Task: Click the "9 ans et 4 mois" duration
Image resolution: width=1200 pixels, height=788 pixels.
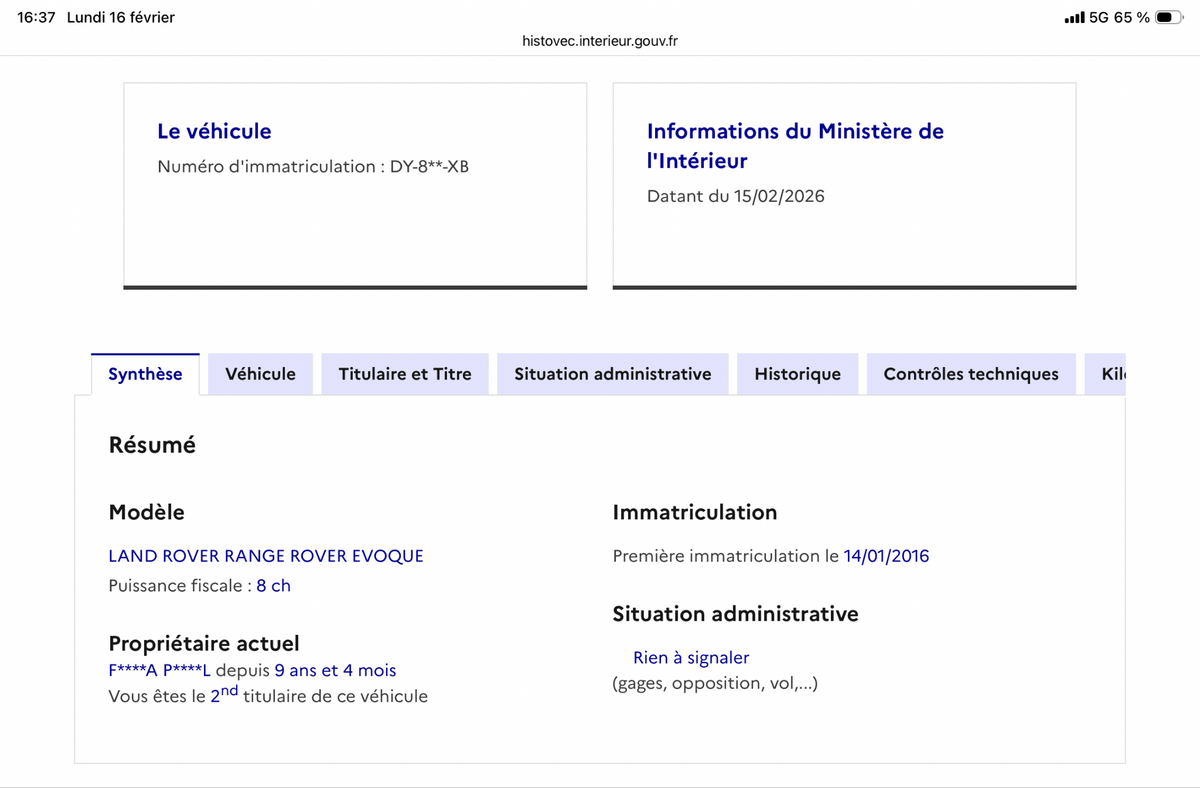Action: point(335,670)
